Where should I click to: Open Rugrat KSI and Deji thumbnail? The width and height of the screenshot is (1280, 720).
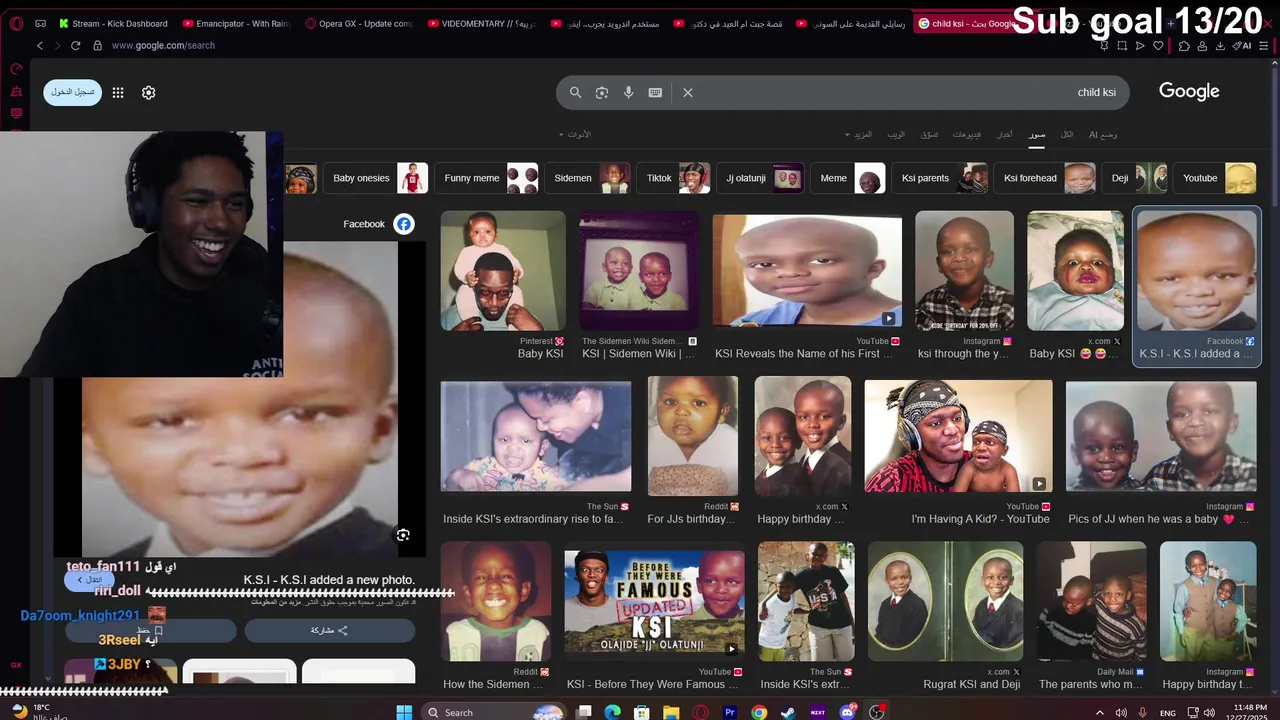click(945, 600)
